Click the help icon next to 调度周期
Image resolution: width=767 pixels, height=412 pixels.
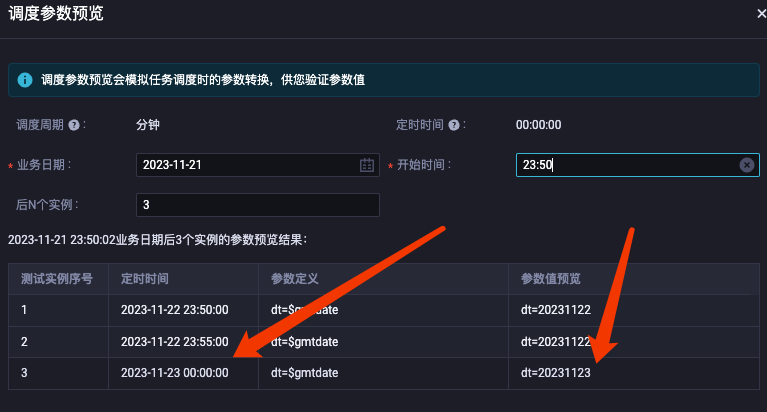(x=74, y=125)
